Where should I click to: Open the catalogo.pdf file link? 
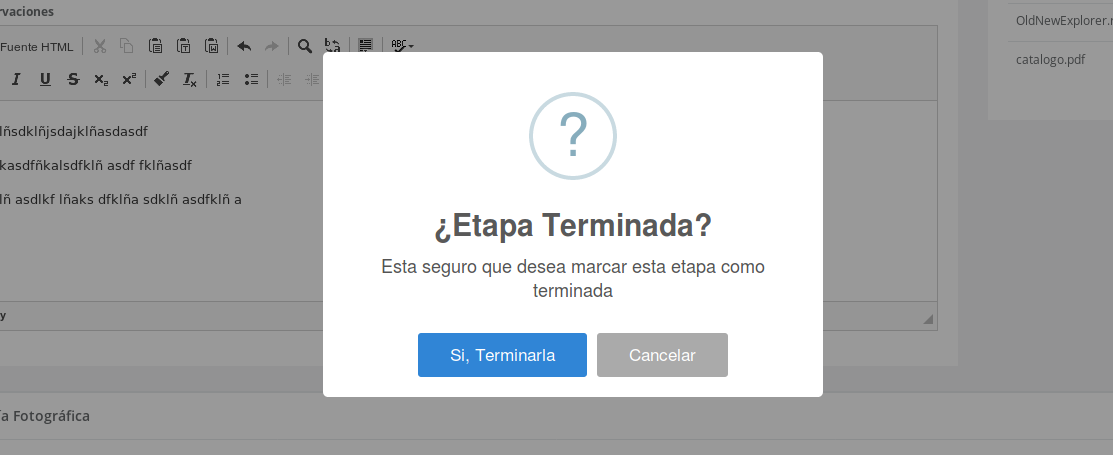pyautogui.click(x=1050, y=59)
